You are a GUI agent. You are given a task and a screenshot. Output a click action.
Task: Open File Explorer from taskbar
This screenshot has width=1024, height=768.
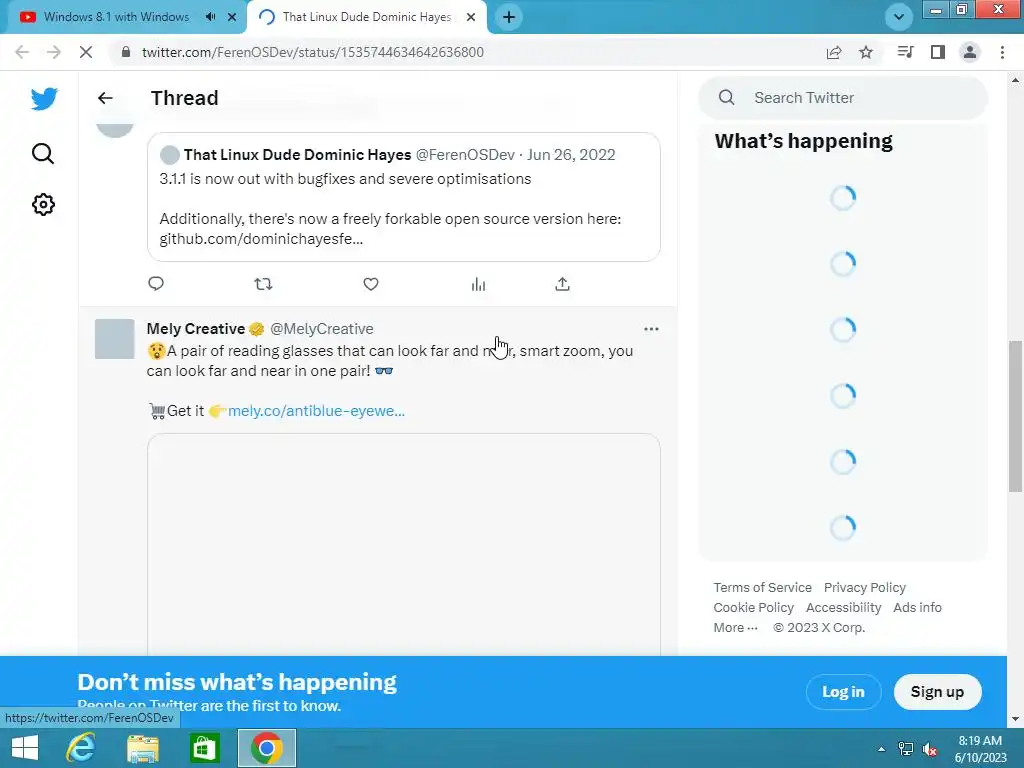[x=143, y=748]
